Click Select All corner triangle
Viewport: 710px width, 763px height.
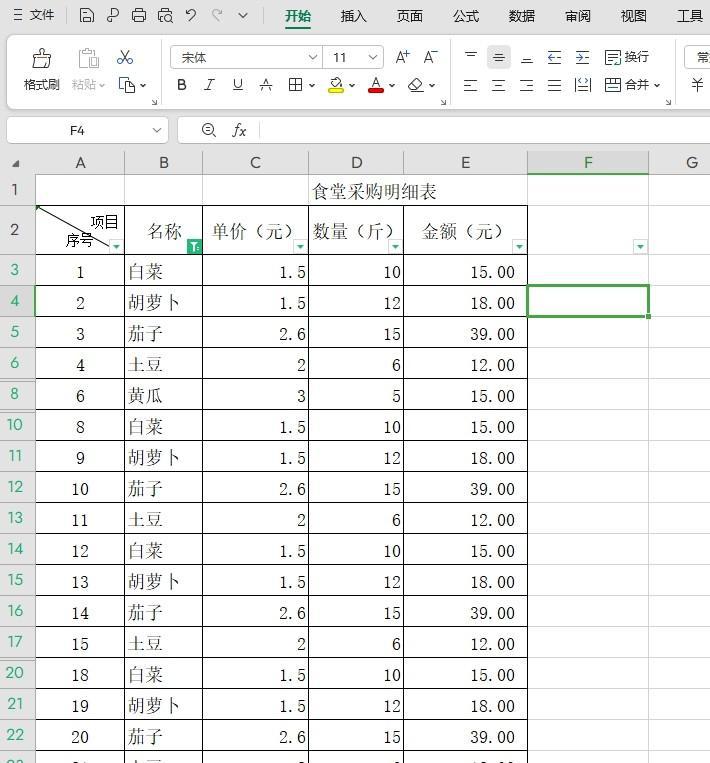16,164
